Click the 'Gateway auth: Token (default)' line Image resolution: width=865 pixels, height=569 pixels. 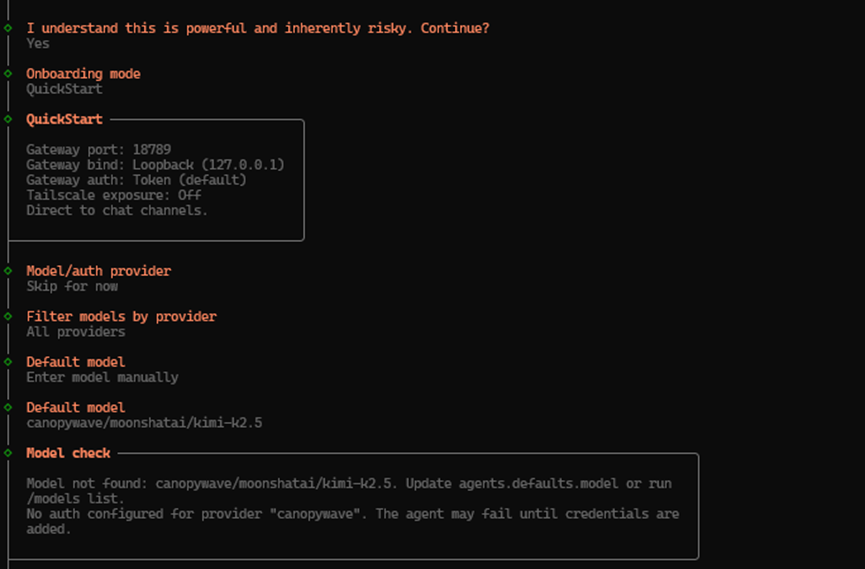point(136,180)
